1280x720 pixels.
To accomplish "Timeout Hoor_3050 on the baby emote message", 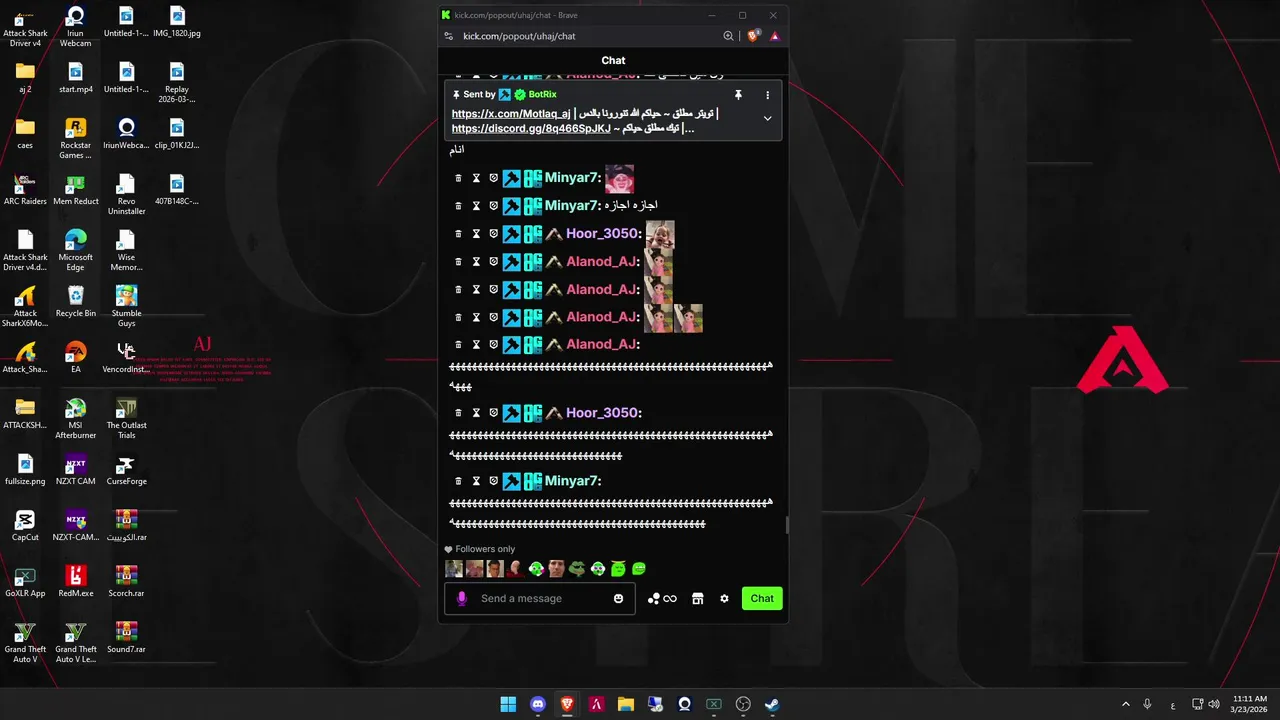I will pyautogui.click(x=476, y=234).
